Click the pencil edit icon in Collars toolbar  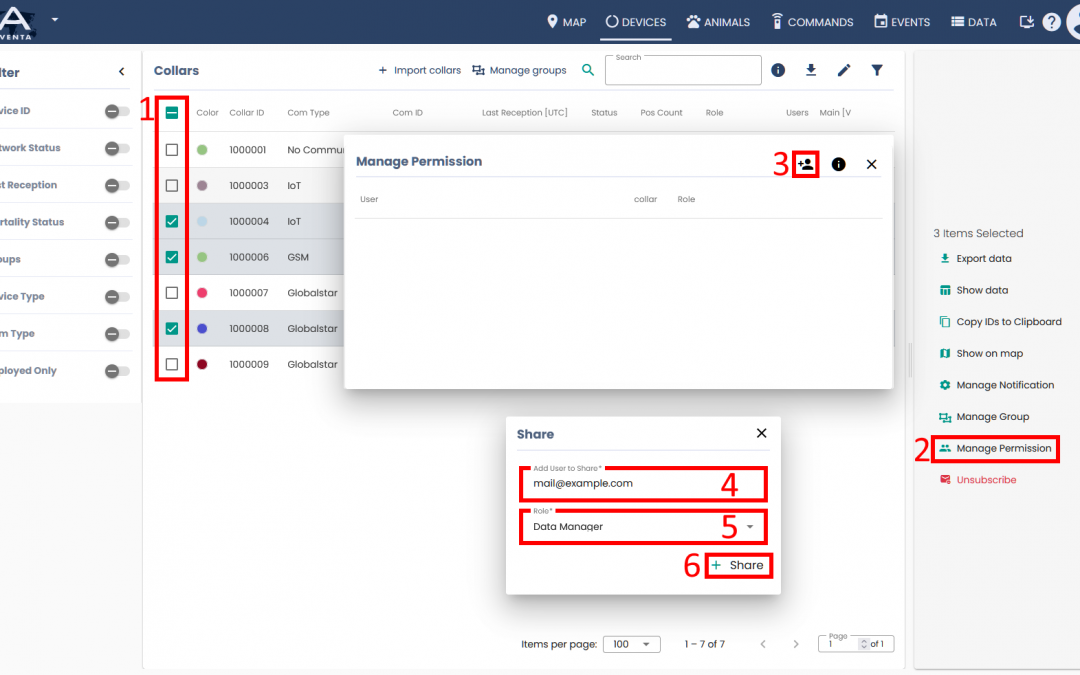pyautogui.click(x=844, y=70)
